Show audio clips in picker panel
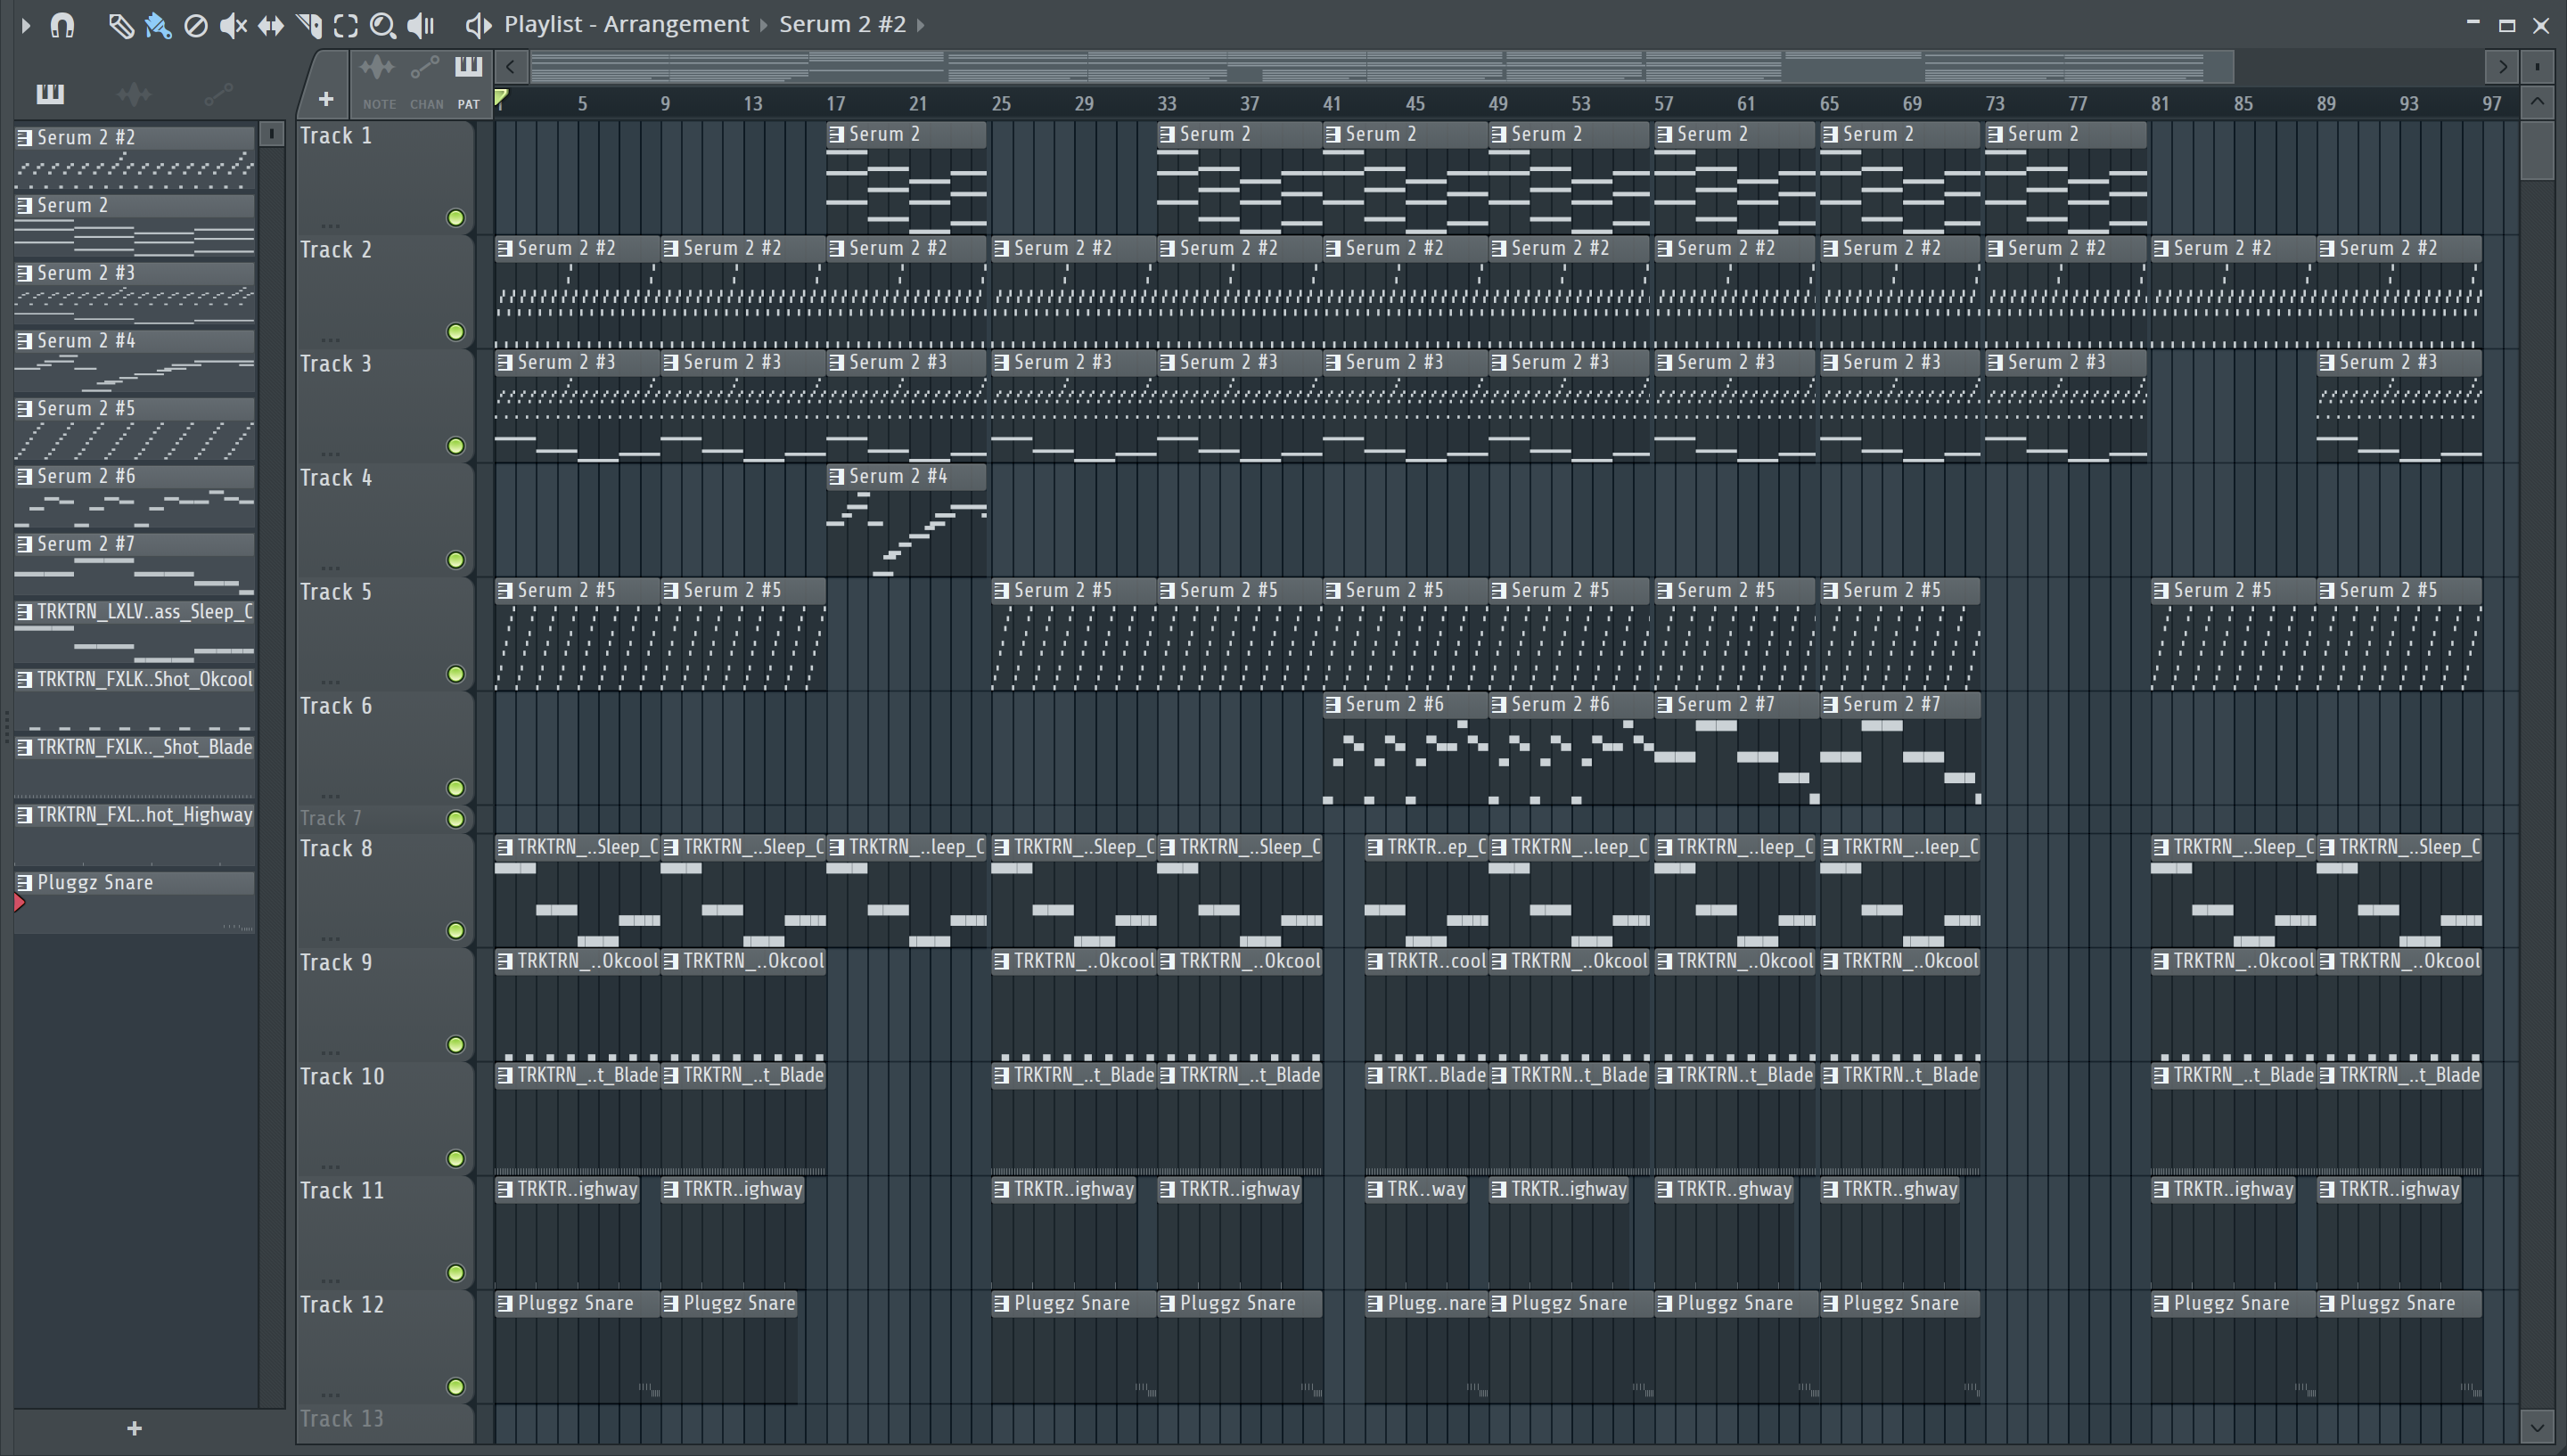The width and height of the screenshot is (2567, 1456). coord(134,94)
